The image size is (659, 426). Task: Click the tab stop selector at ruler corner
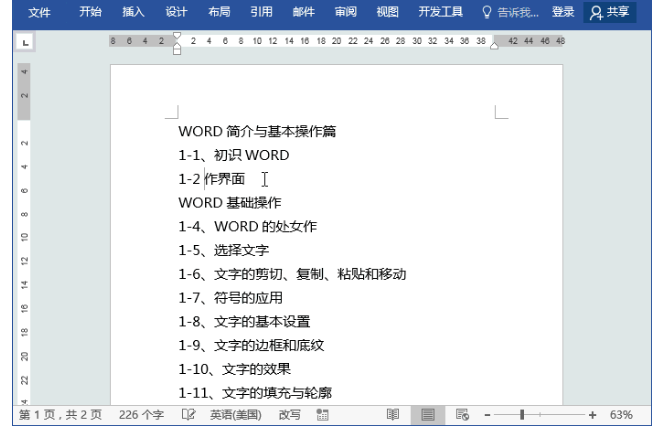[x=25, y=42]
